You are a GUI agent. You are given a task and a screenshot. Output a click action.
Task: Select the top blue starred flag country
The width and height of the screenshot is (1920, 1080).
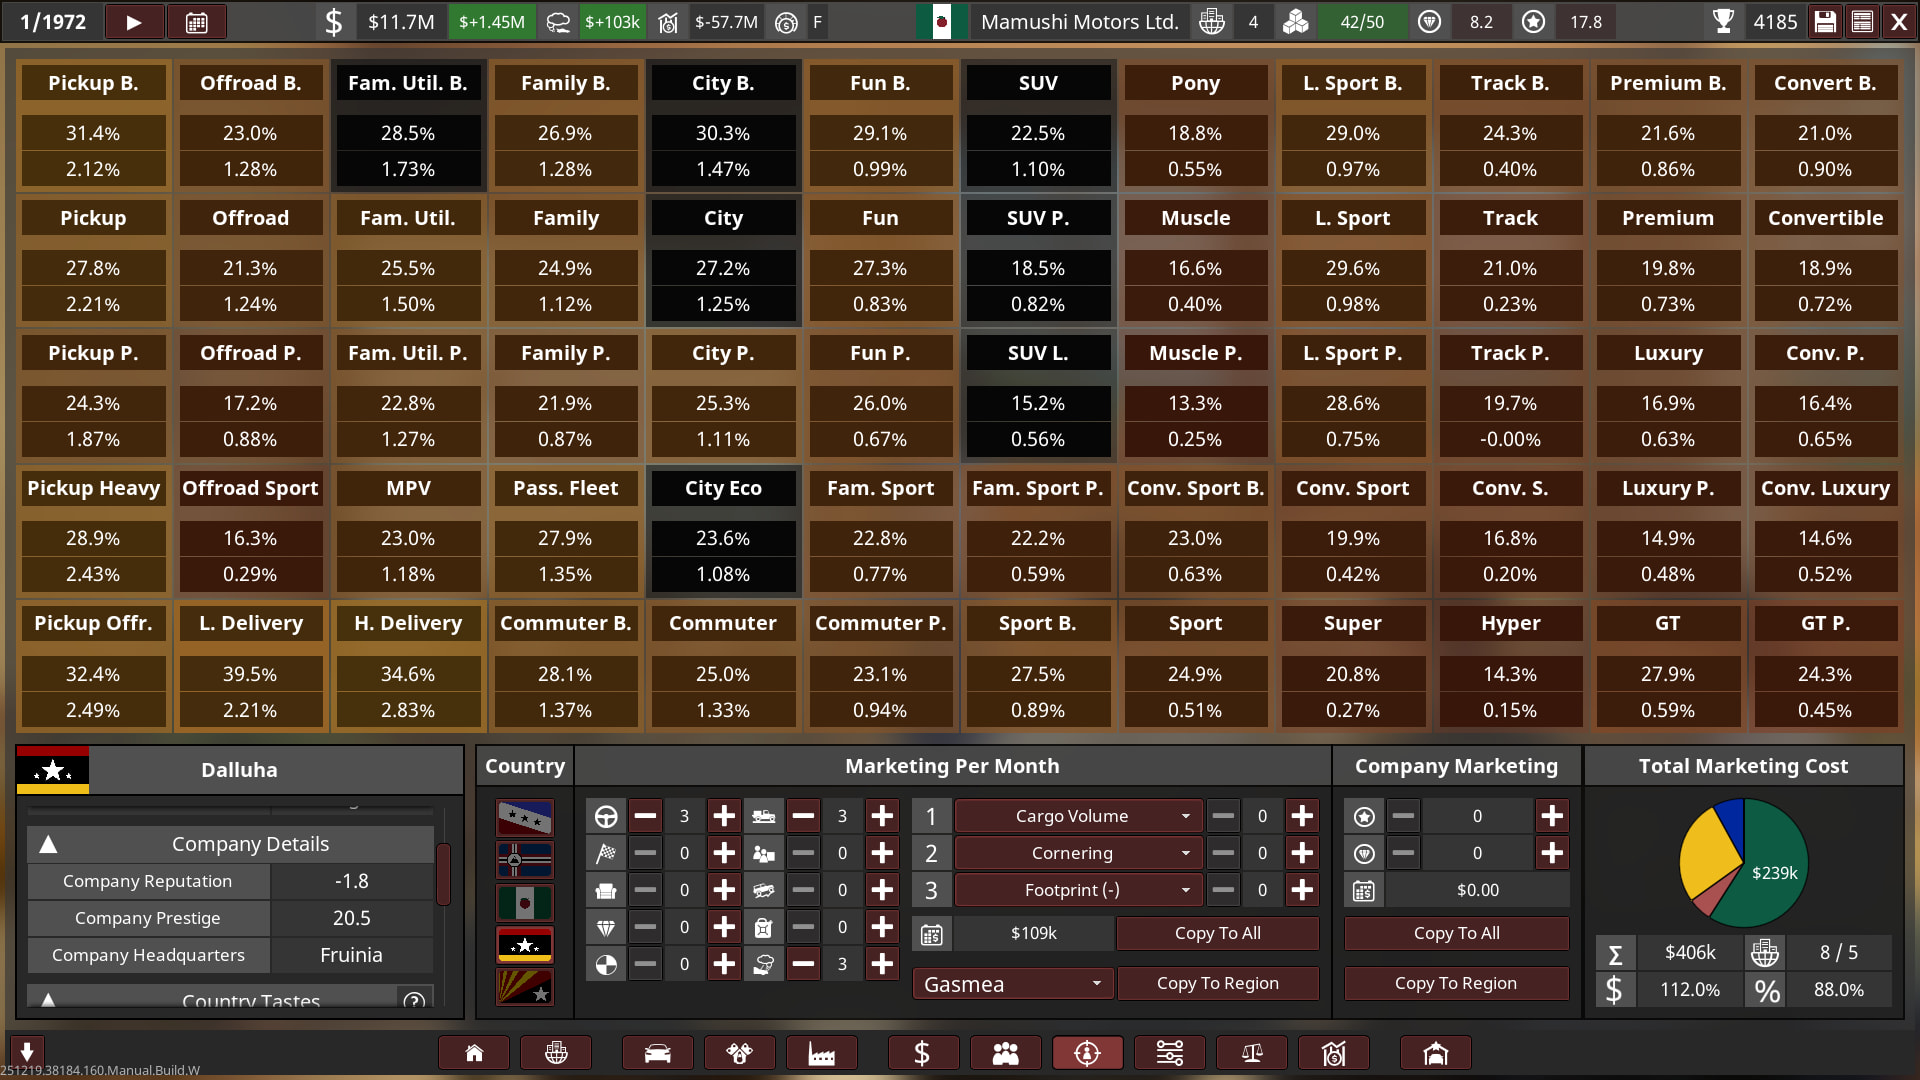click(525, 818)
